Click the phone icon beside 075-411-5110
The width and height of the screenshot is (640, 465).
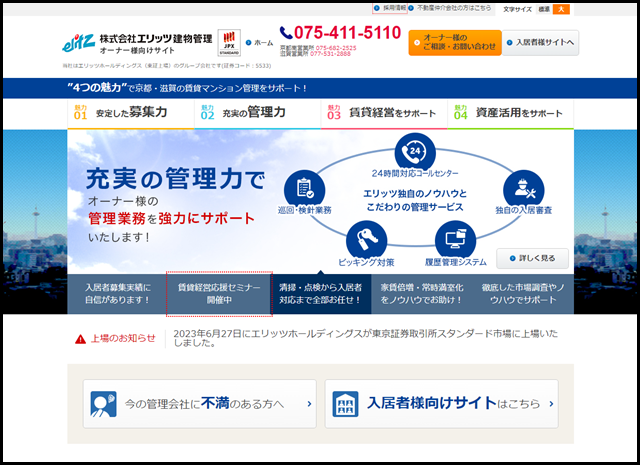pos(286,33)
